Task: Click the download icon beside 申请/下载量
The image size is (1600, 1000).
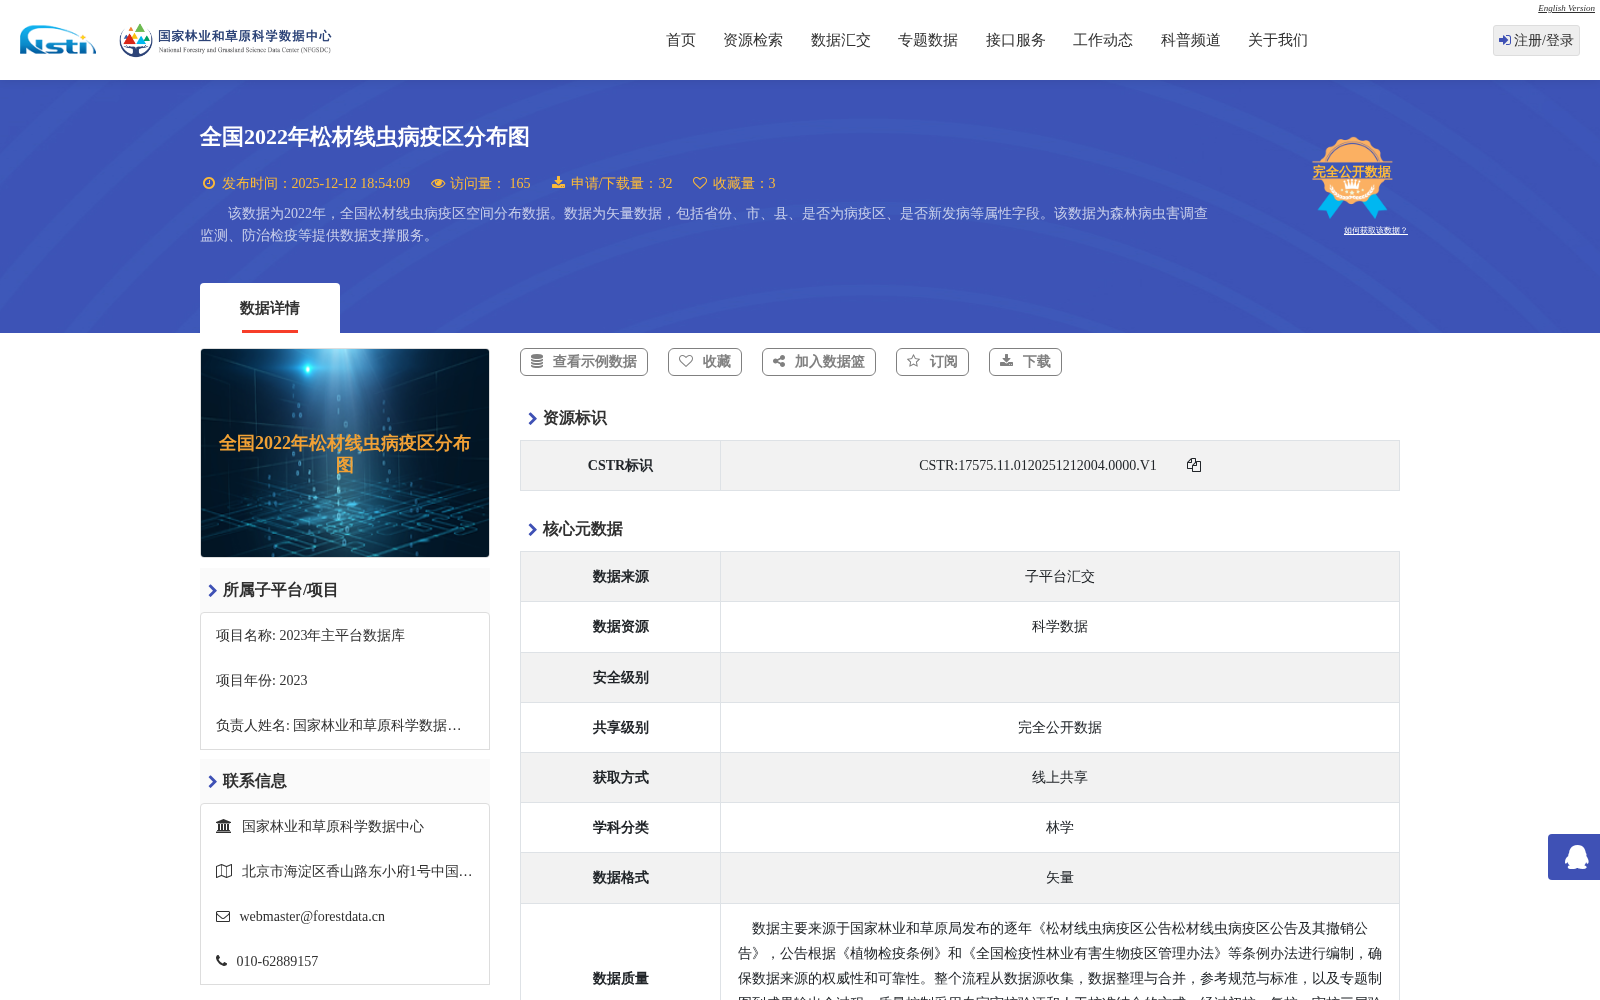Action: [x=558, y=183]
